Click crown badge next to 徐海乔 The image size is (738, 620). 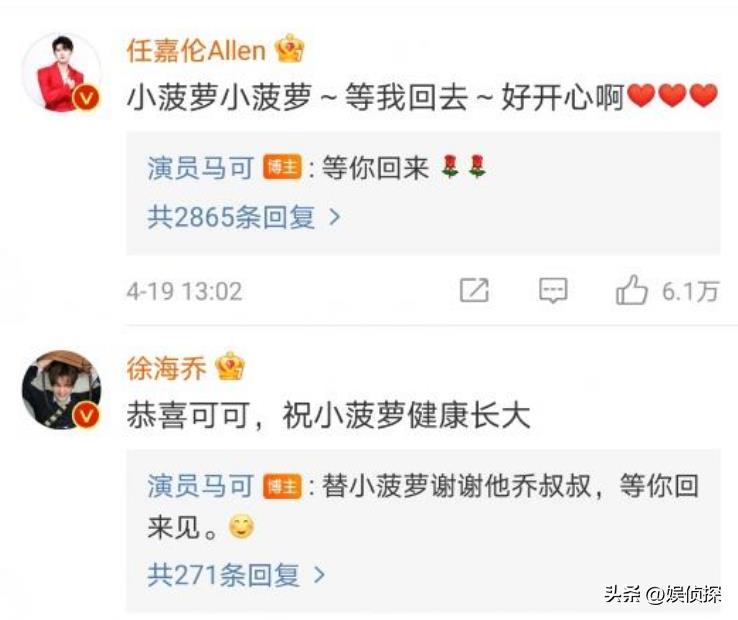tap(230, 366)
